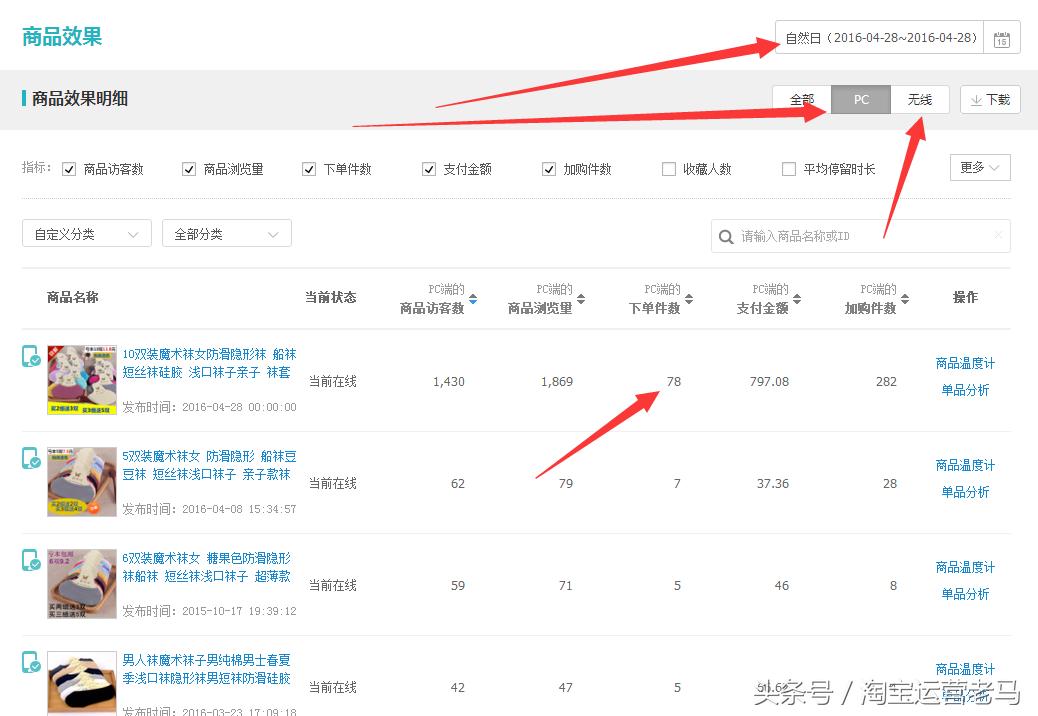The image size is (1038, 716).
Task: Click the phone icon next to 5双装魔术袜 product
Action: point(31,460)
